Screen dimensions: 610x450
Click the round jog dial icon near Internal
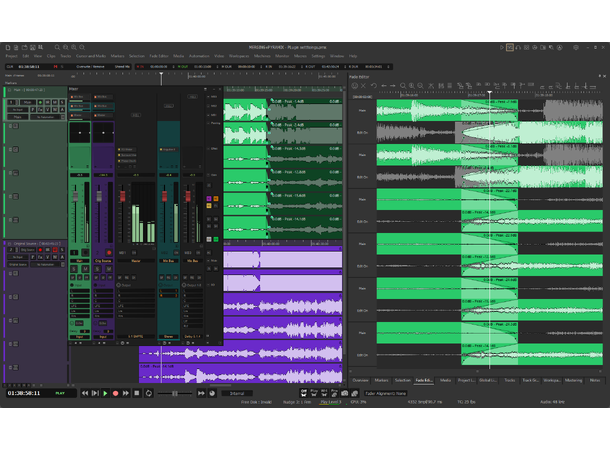tap(212, 393)
